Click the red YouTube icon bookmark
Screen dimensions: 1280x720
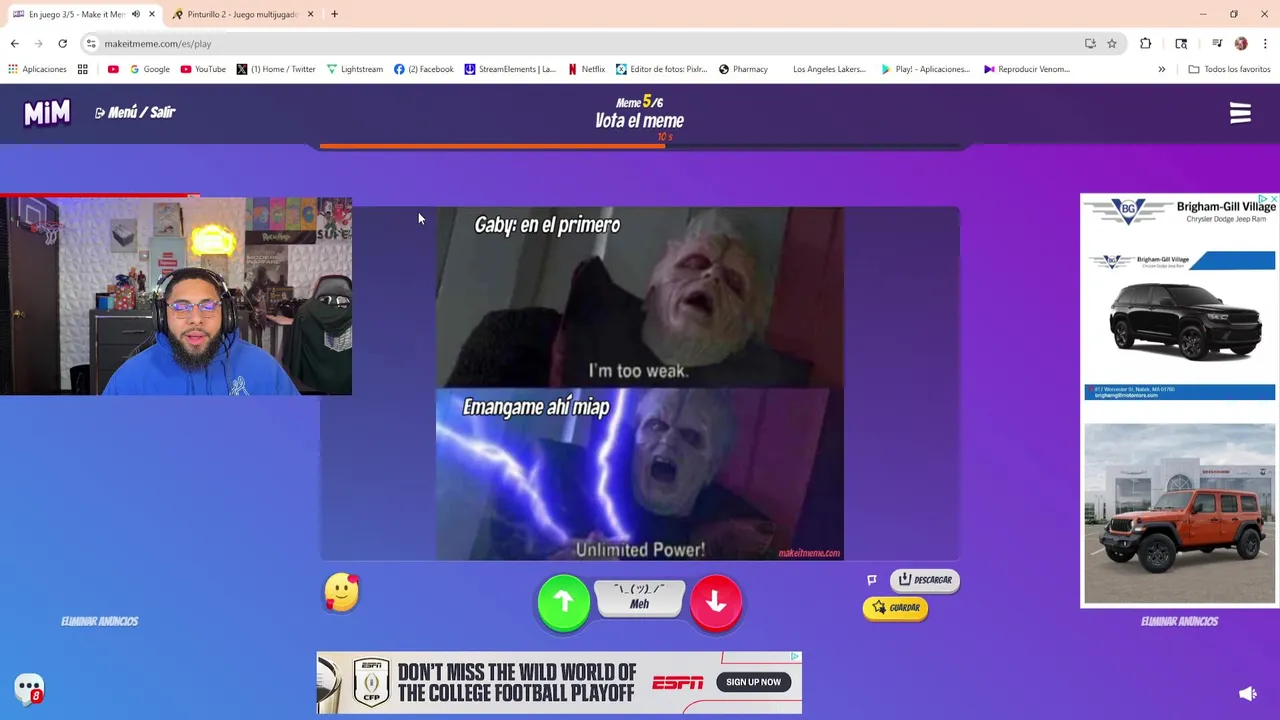click(x=113, y=69)
